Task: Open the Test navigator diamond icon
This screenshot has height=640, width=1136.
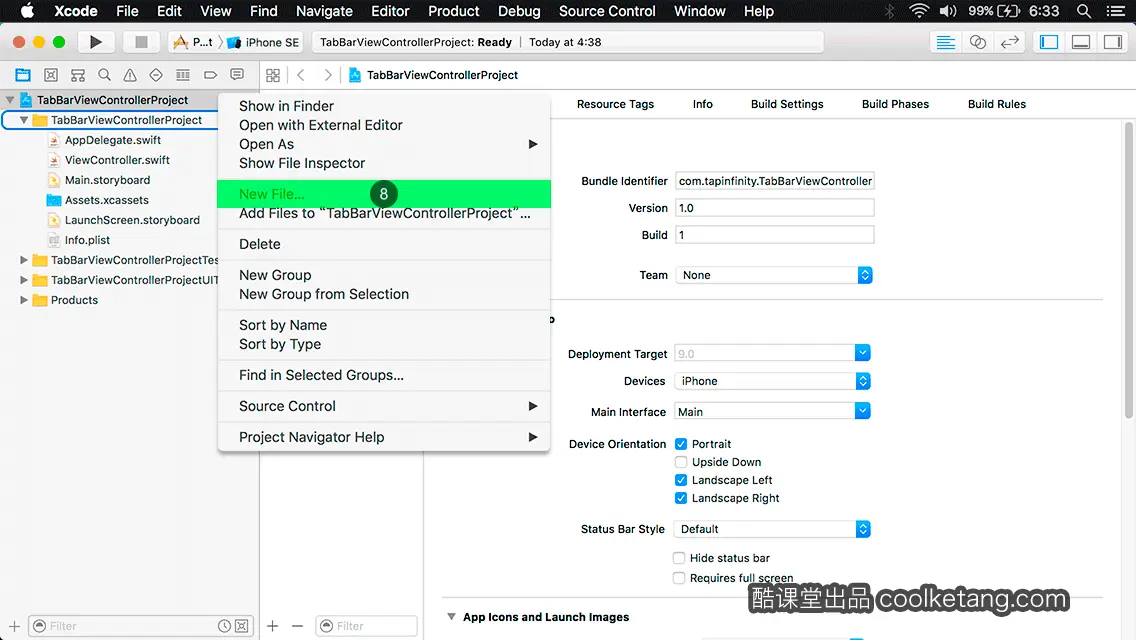Action: click(156, 75)
